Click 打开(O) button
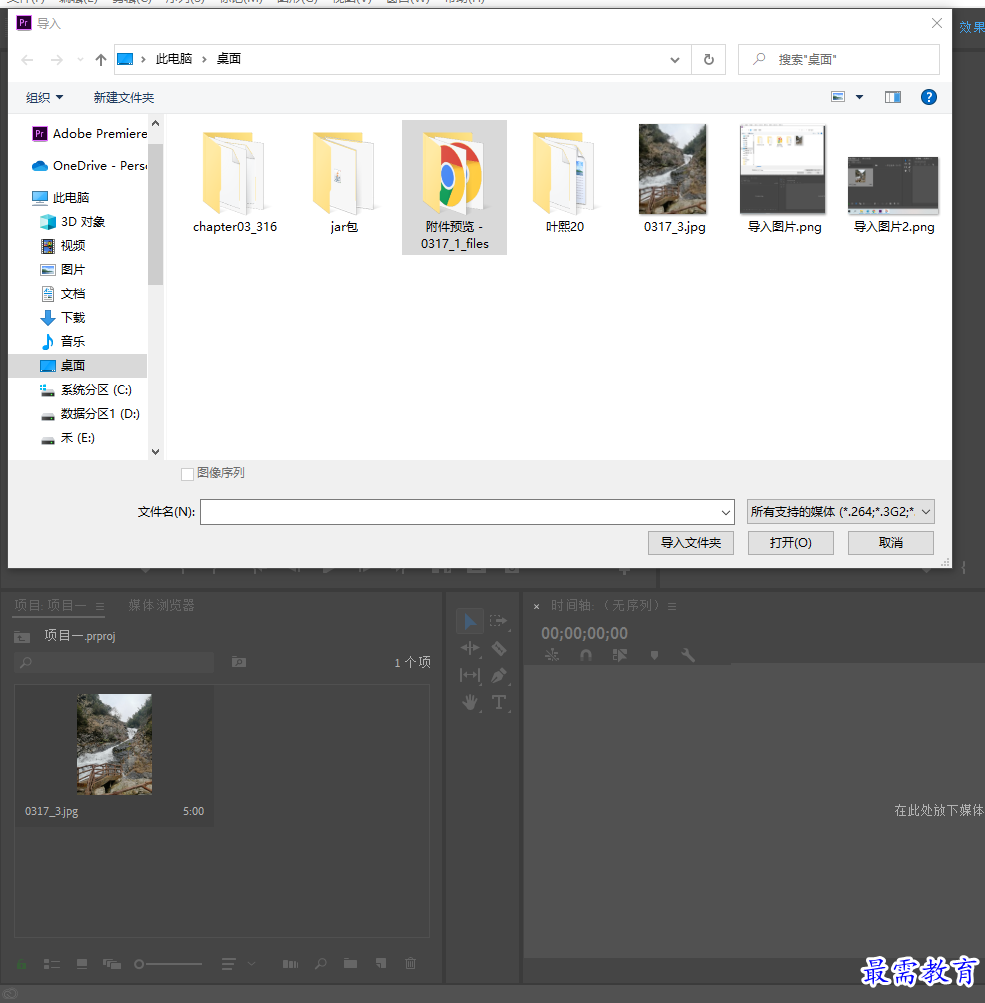 (x=791, y=543)
